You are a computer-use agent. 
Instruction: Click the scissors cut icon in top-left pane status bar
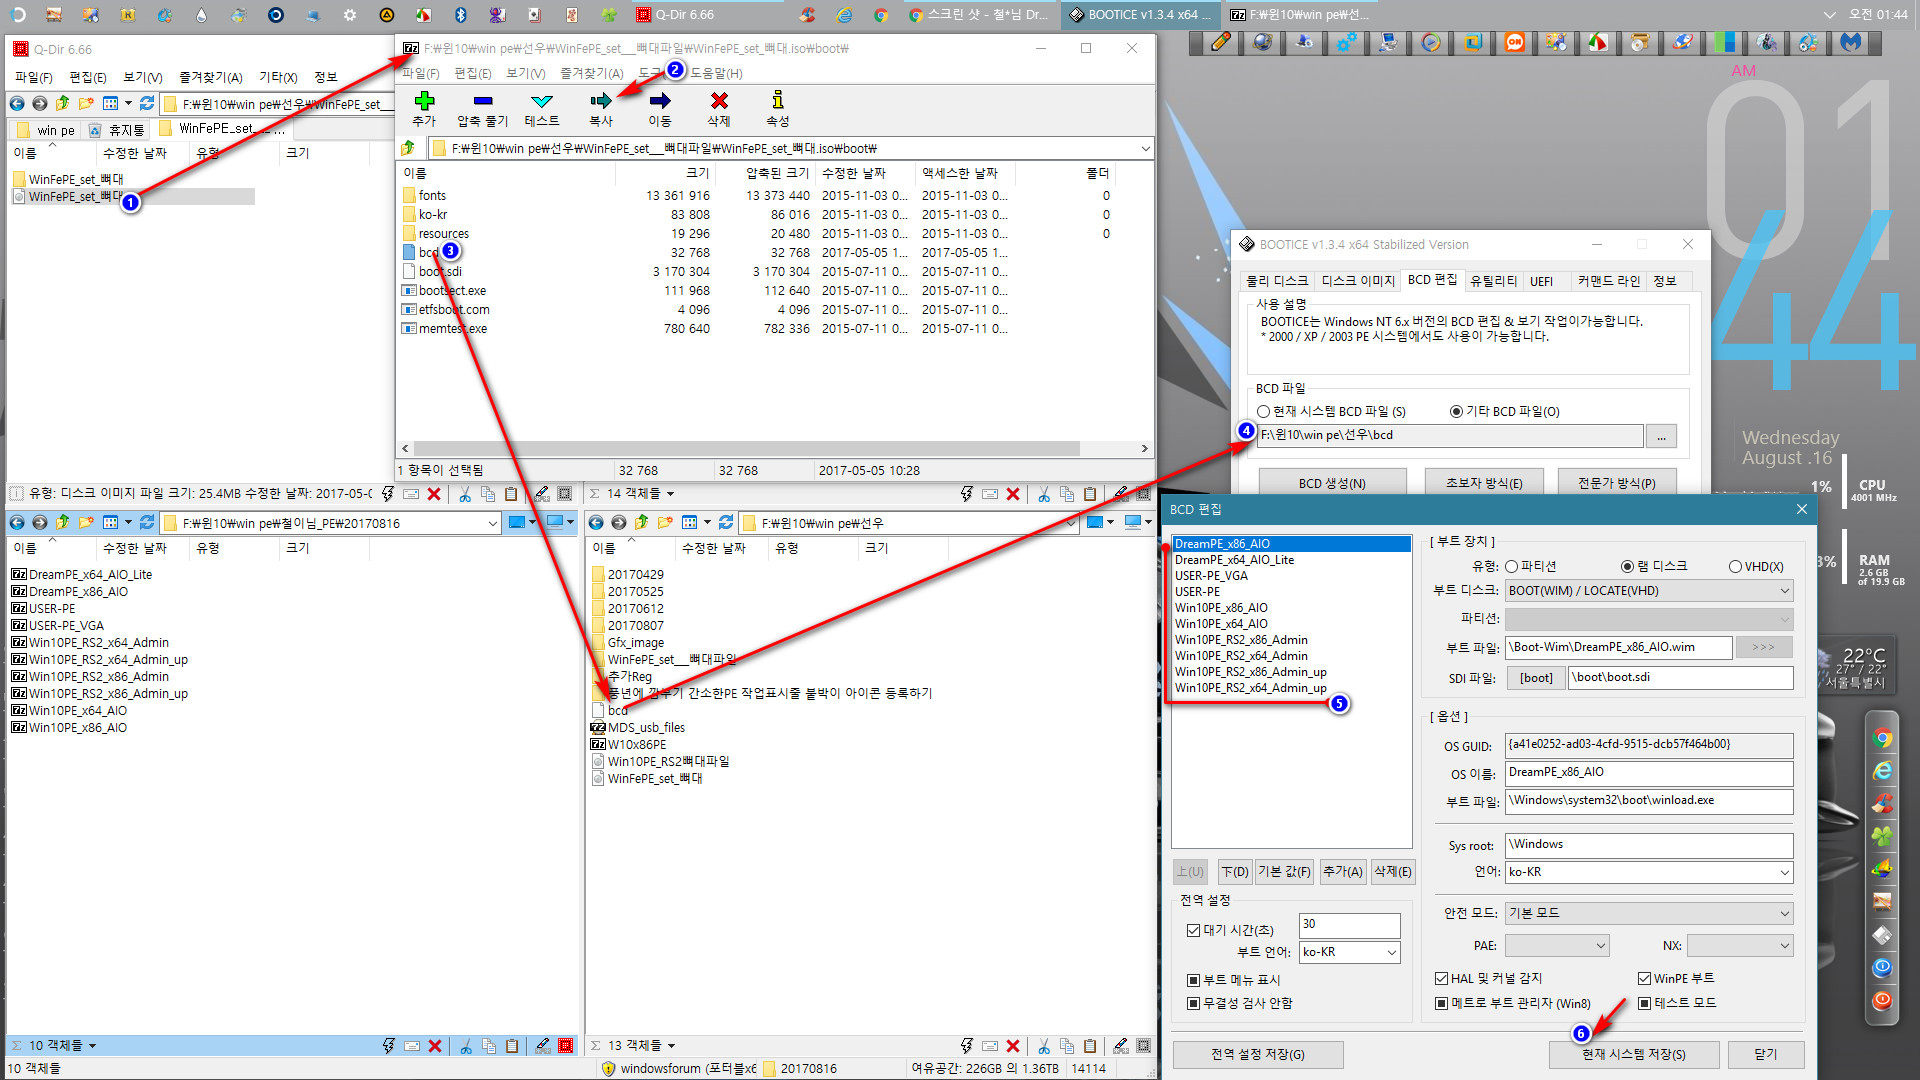click(x=465, y=494)
